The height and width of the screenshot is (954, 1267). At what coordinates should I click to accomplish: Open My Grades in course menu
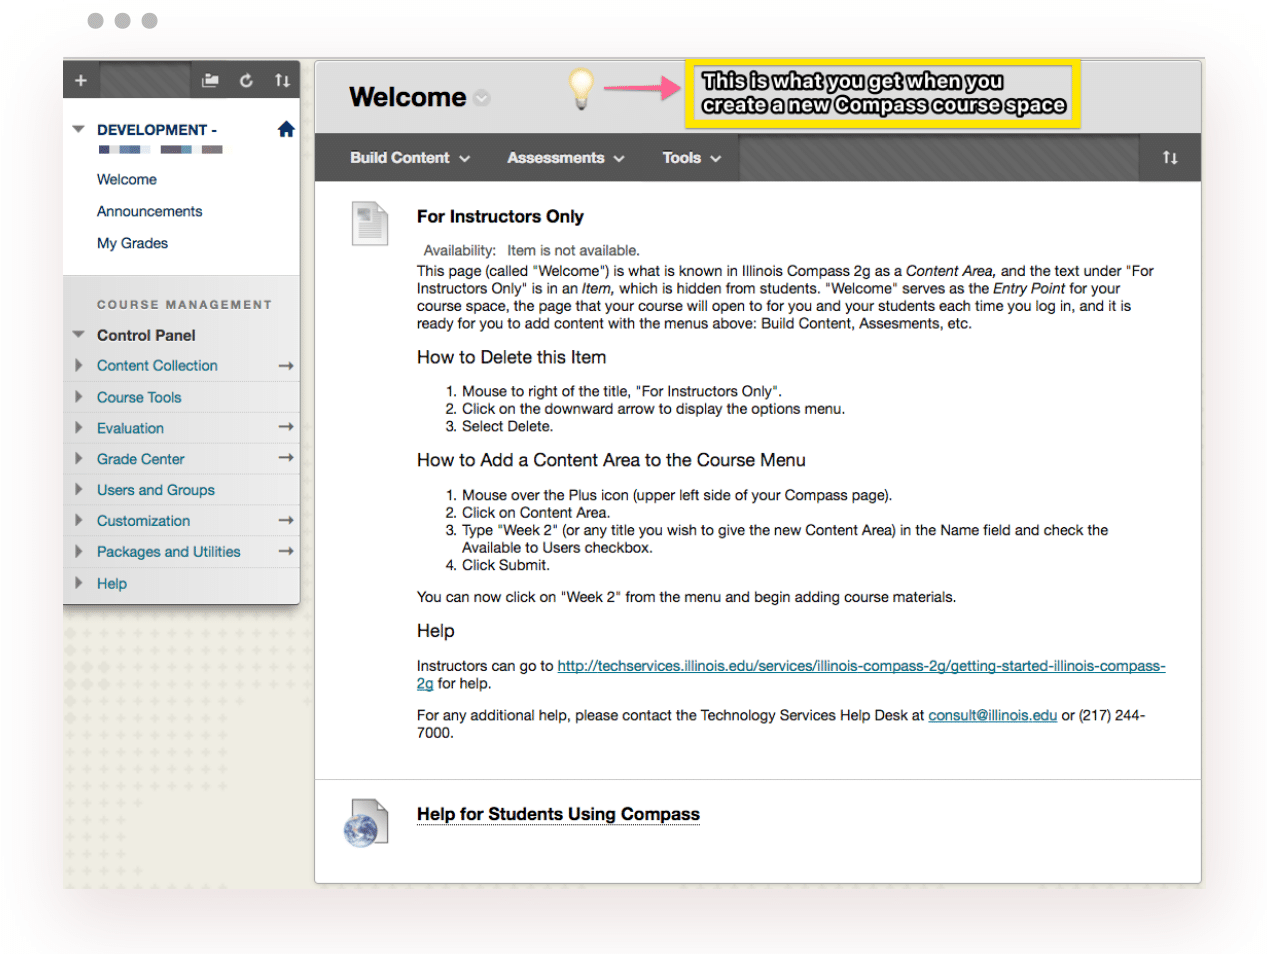tap(132, 243)
